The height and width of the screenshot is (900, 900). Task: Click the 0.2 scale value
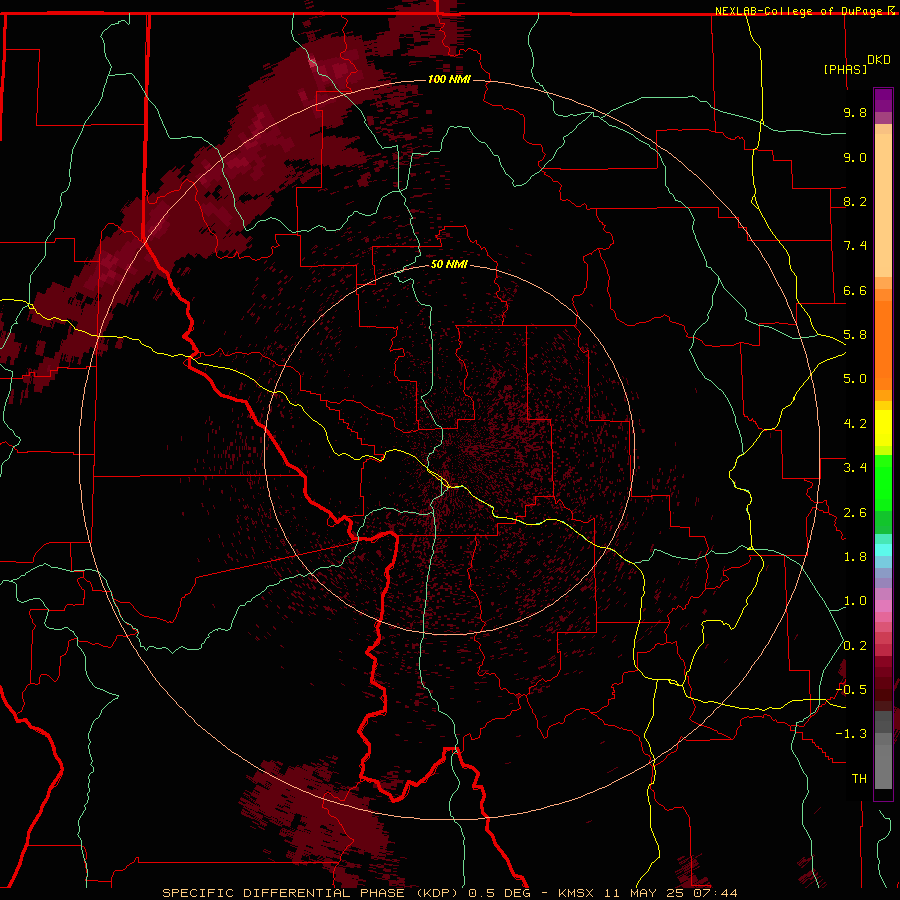[855, 646]
